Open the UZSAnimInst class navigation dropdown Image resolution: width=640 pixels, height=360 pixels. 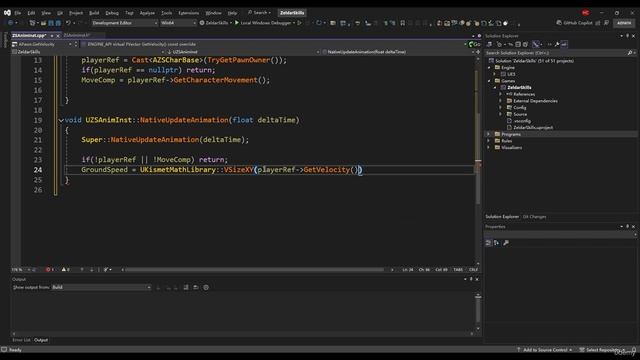click(243, 52)
